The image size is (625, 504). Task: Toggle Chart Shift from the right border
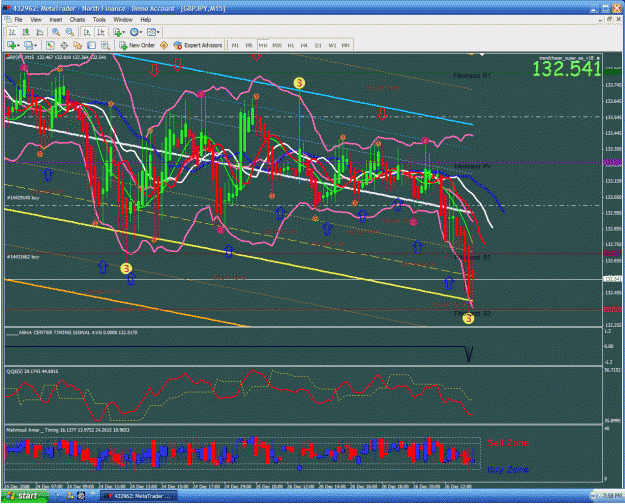(x=100, y=32)
